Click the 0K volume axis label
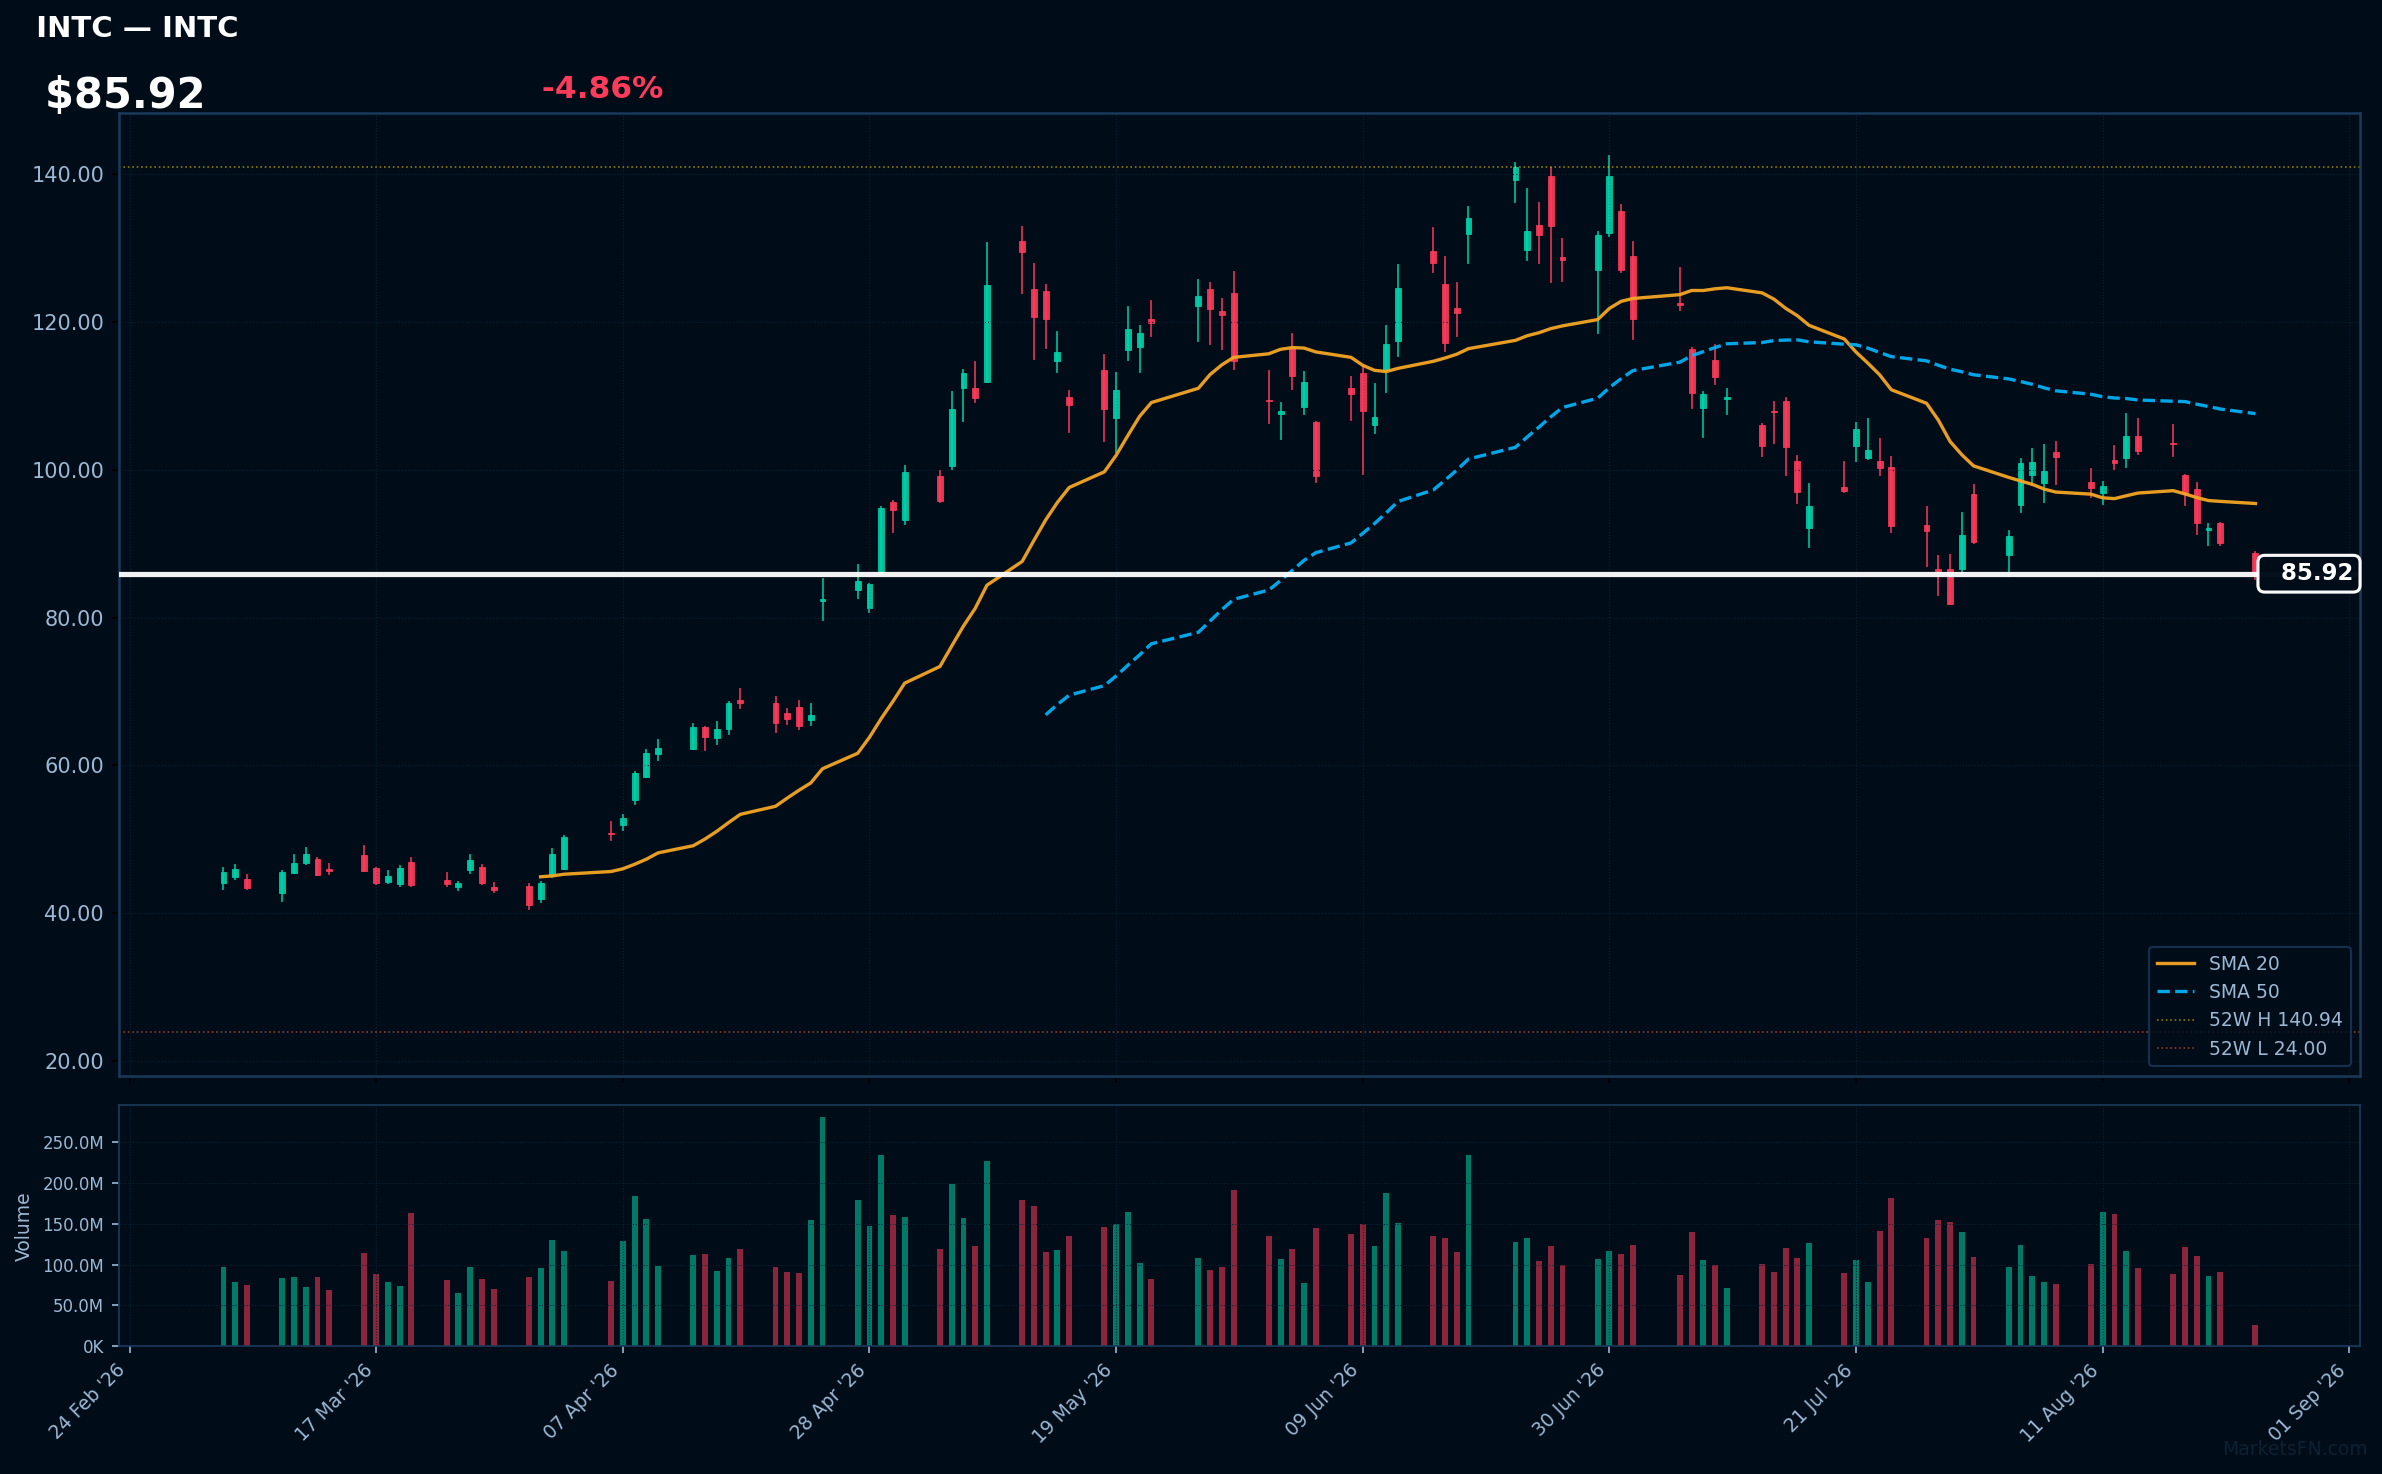Image resolution: width=2382 pixels, height=1474 pixels. click(93, 1347)
